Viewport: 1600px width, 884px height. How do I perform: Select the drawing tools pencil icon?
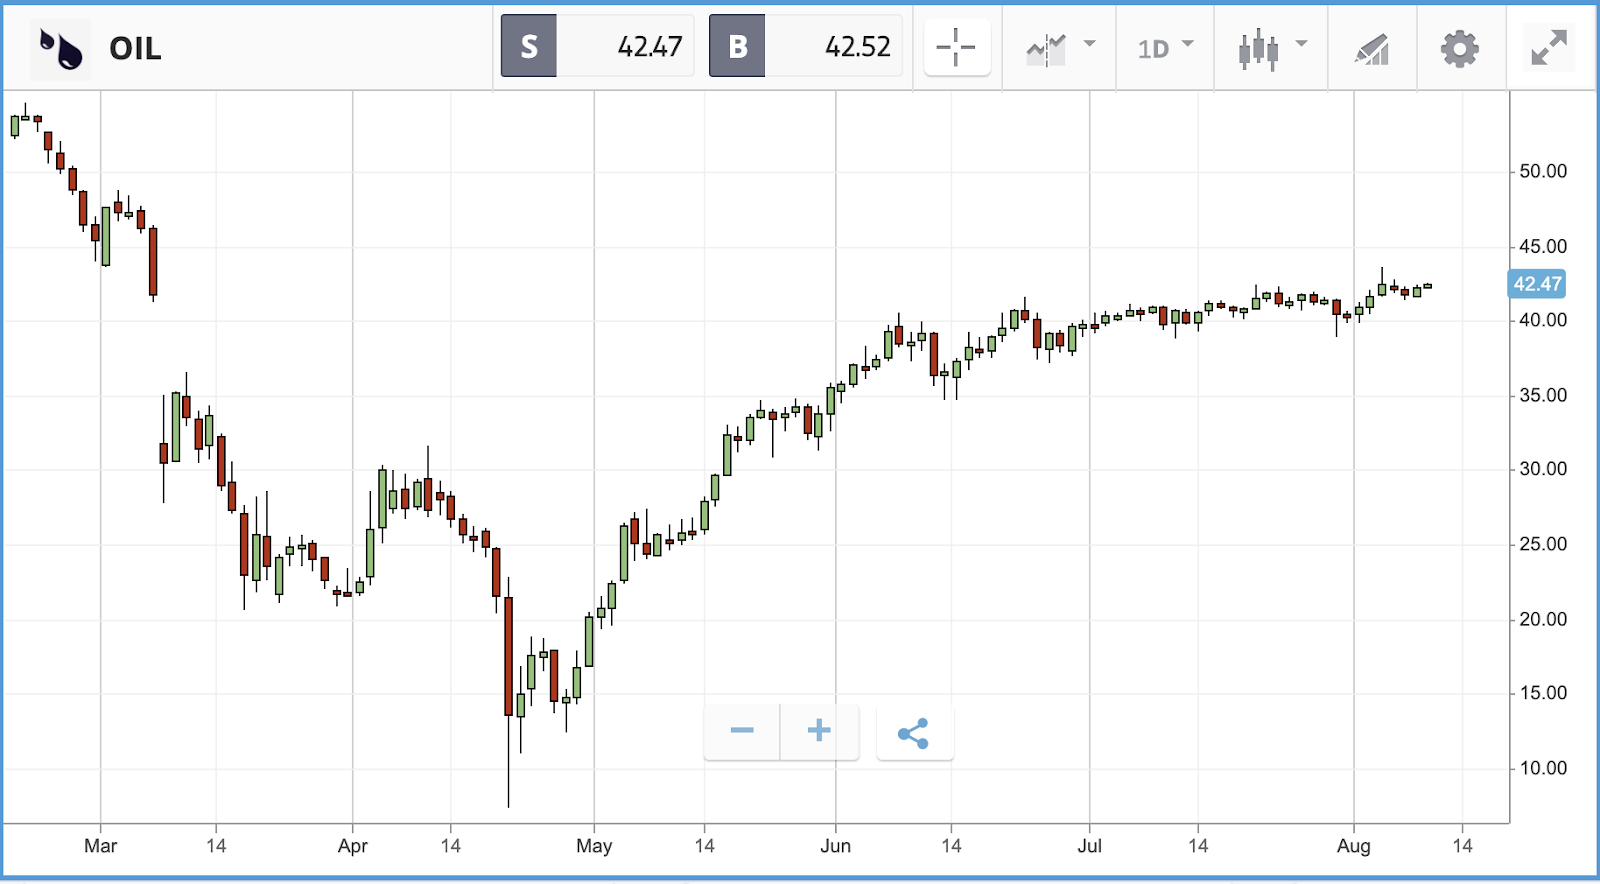(1372, 48)
